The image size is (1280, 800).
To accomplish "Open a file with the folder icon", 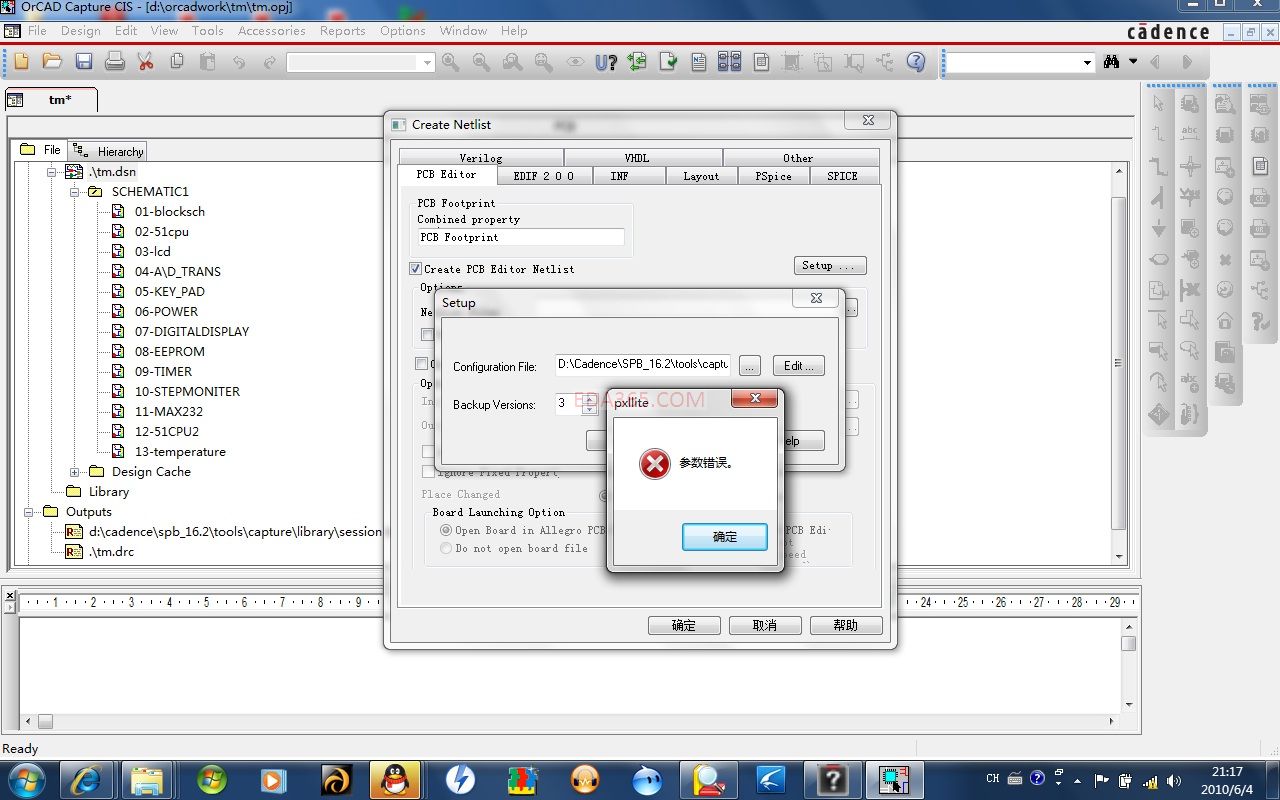I will pyautogui.click(x=52, y=62).
